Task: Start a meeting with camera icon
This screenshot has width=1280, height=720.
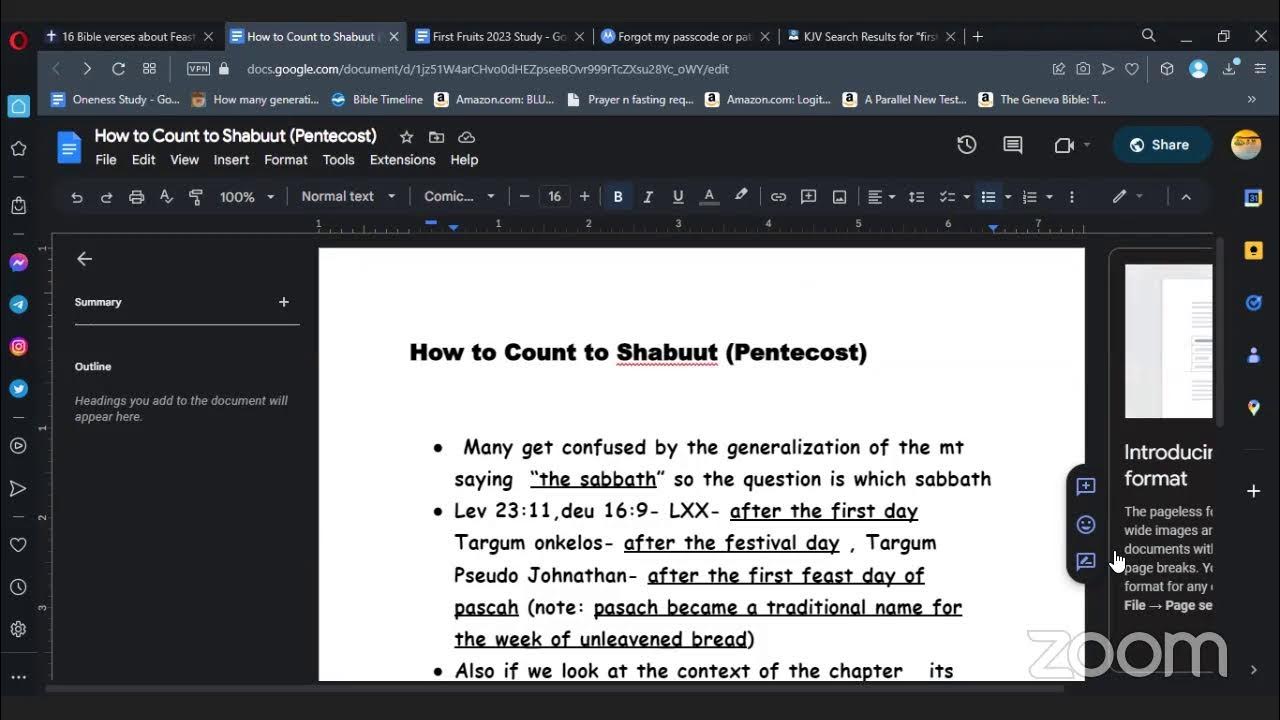Action: pyautogui.click(x=1071, y=145)
